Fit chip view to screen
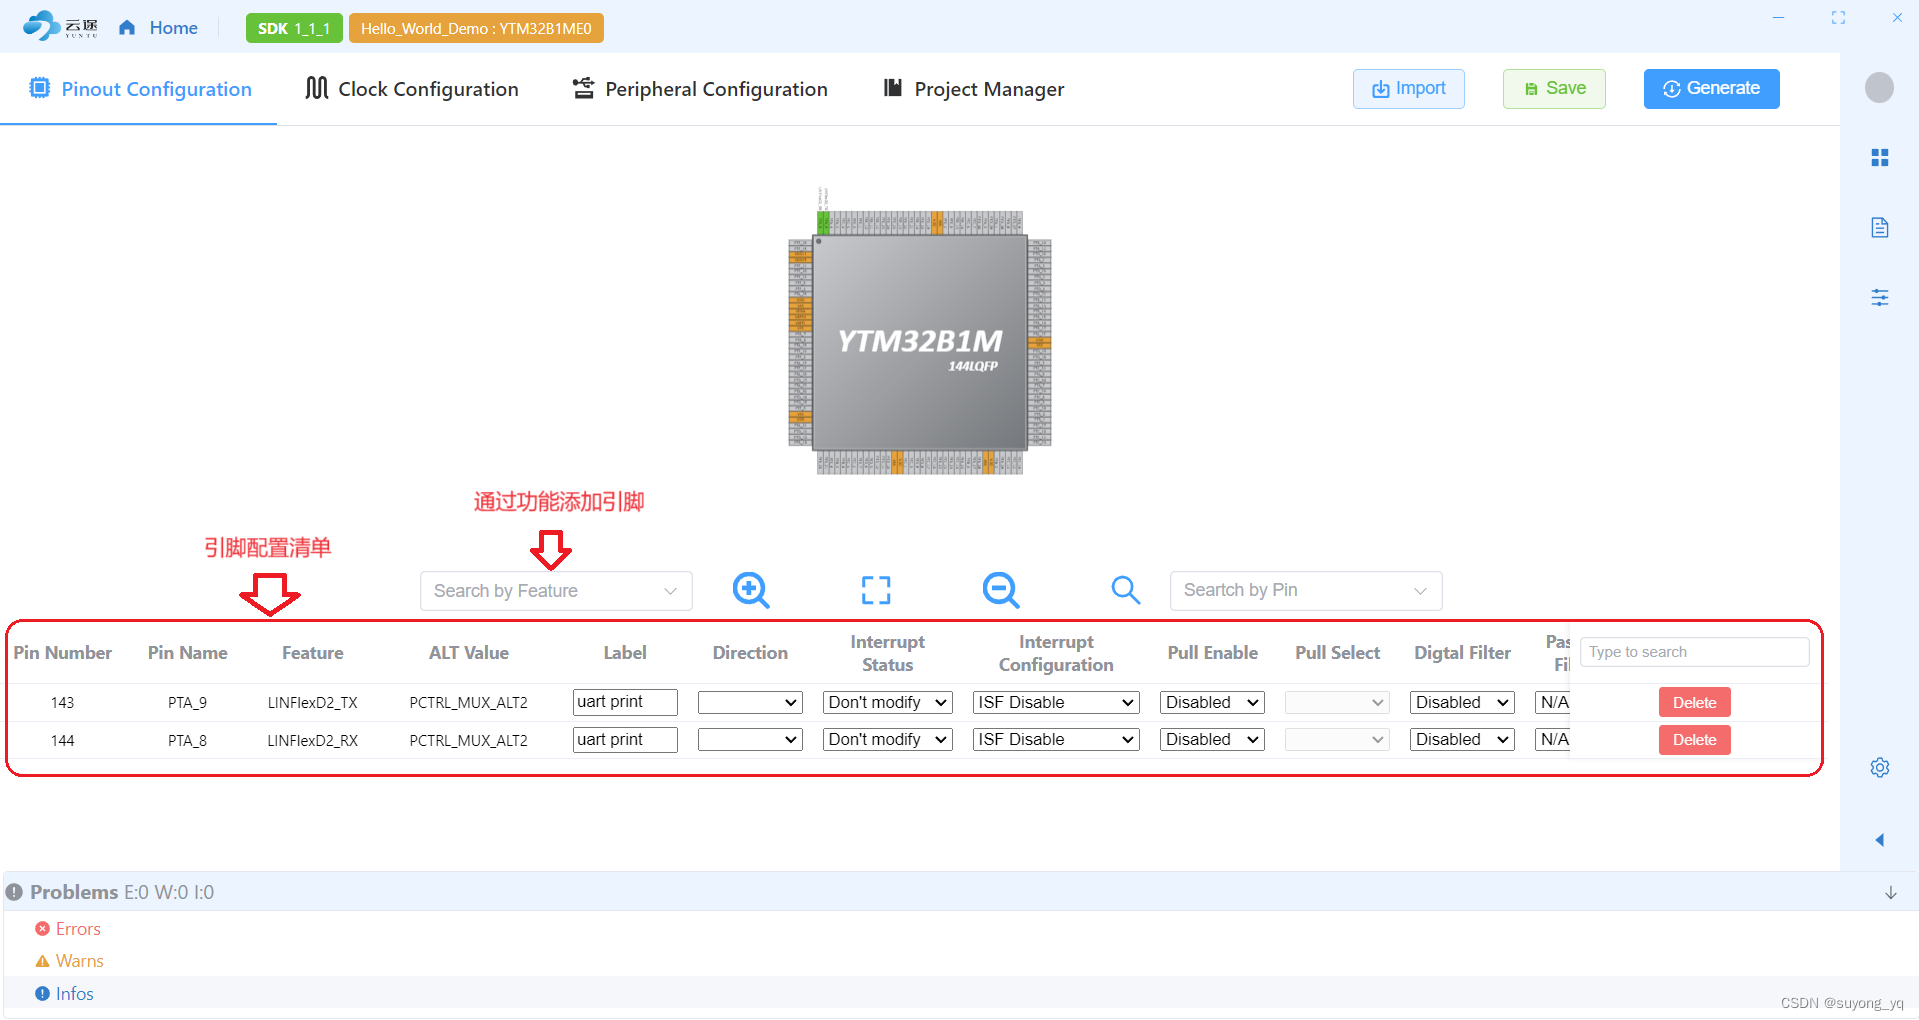1919x1020 pixels. point(876,590)
